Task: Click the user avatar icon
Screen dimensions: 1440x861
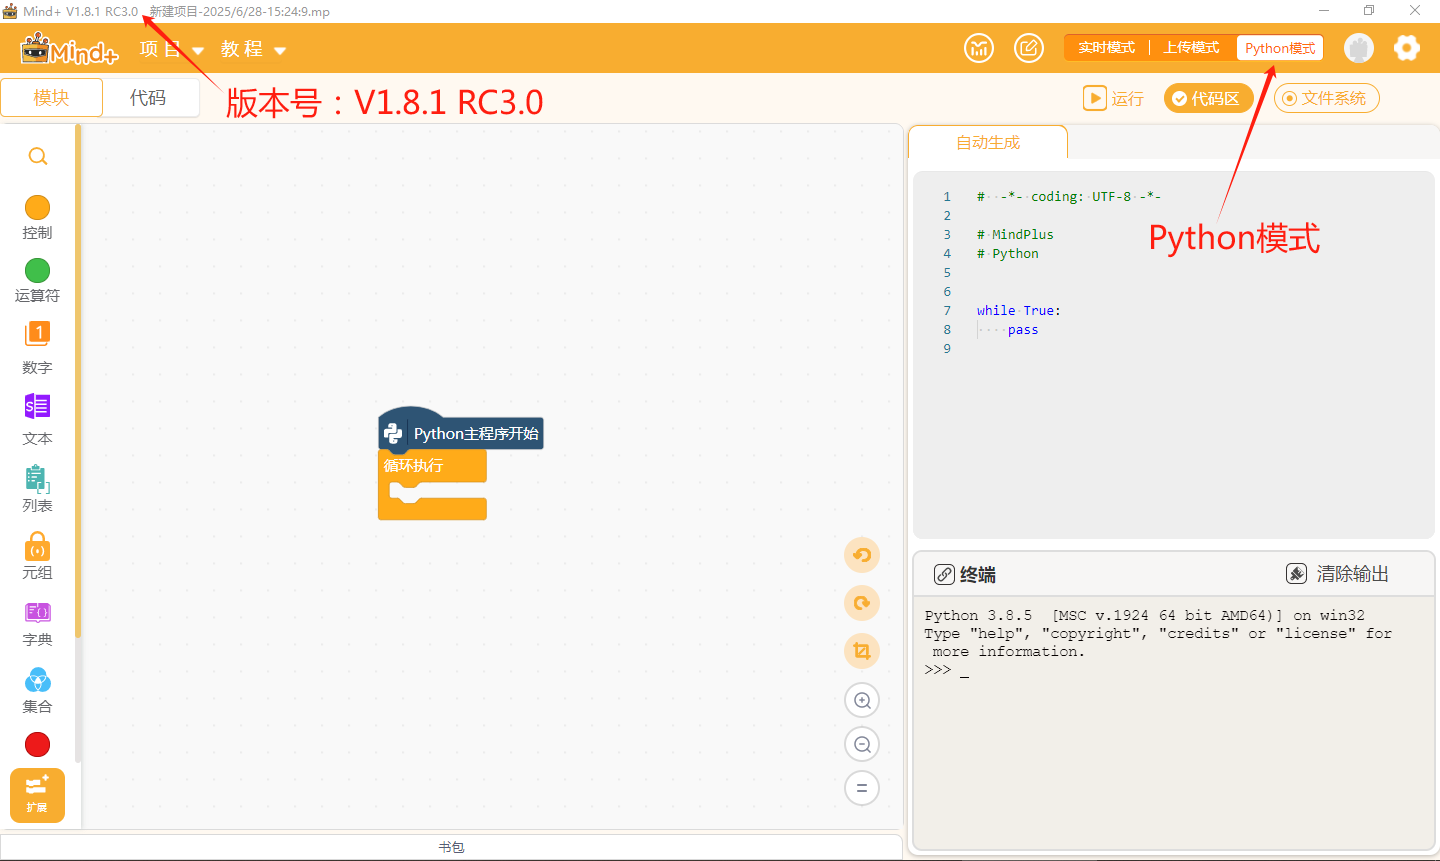Action: (1359, 48)
